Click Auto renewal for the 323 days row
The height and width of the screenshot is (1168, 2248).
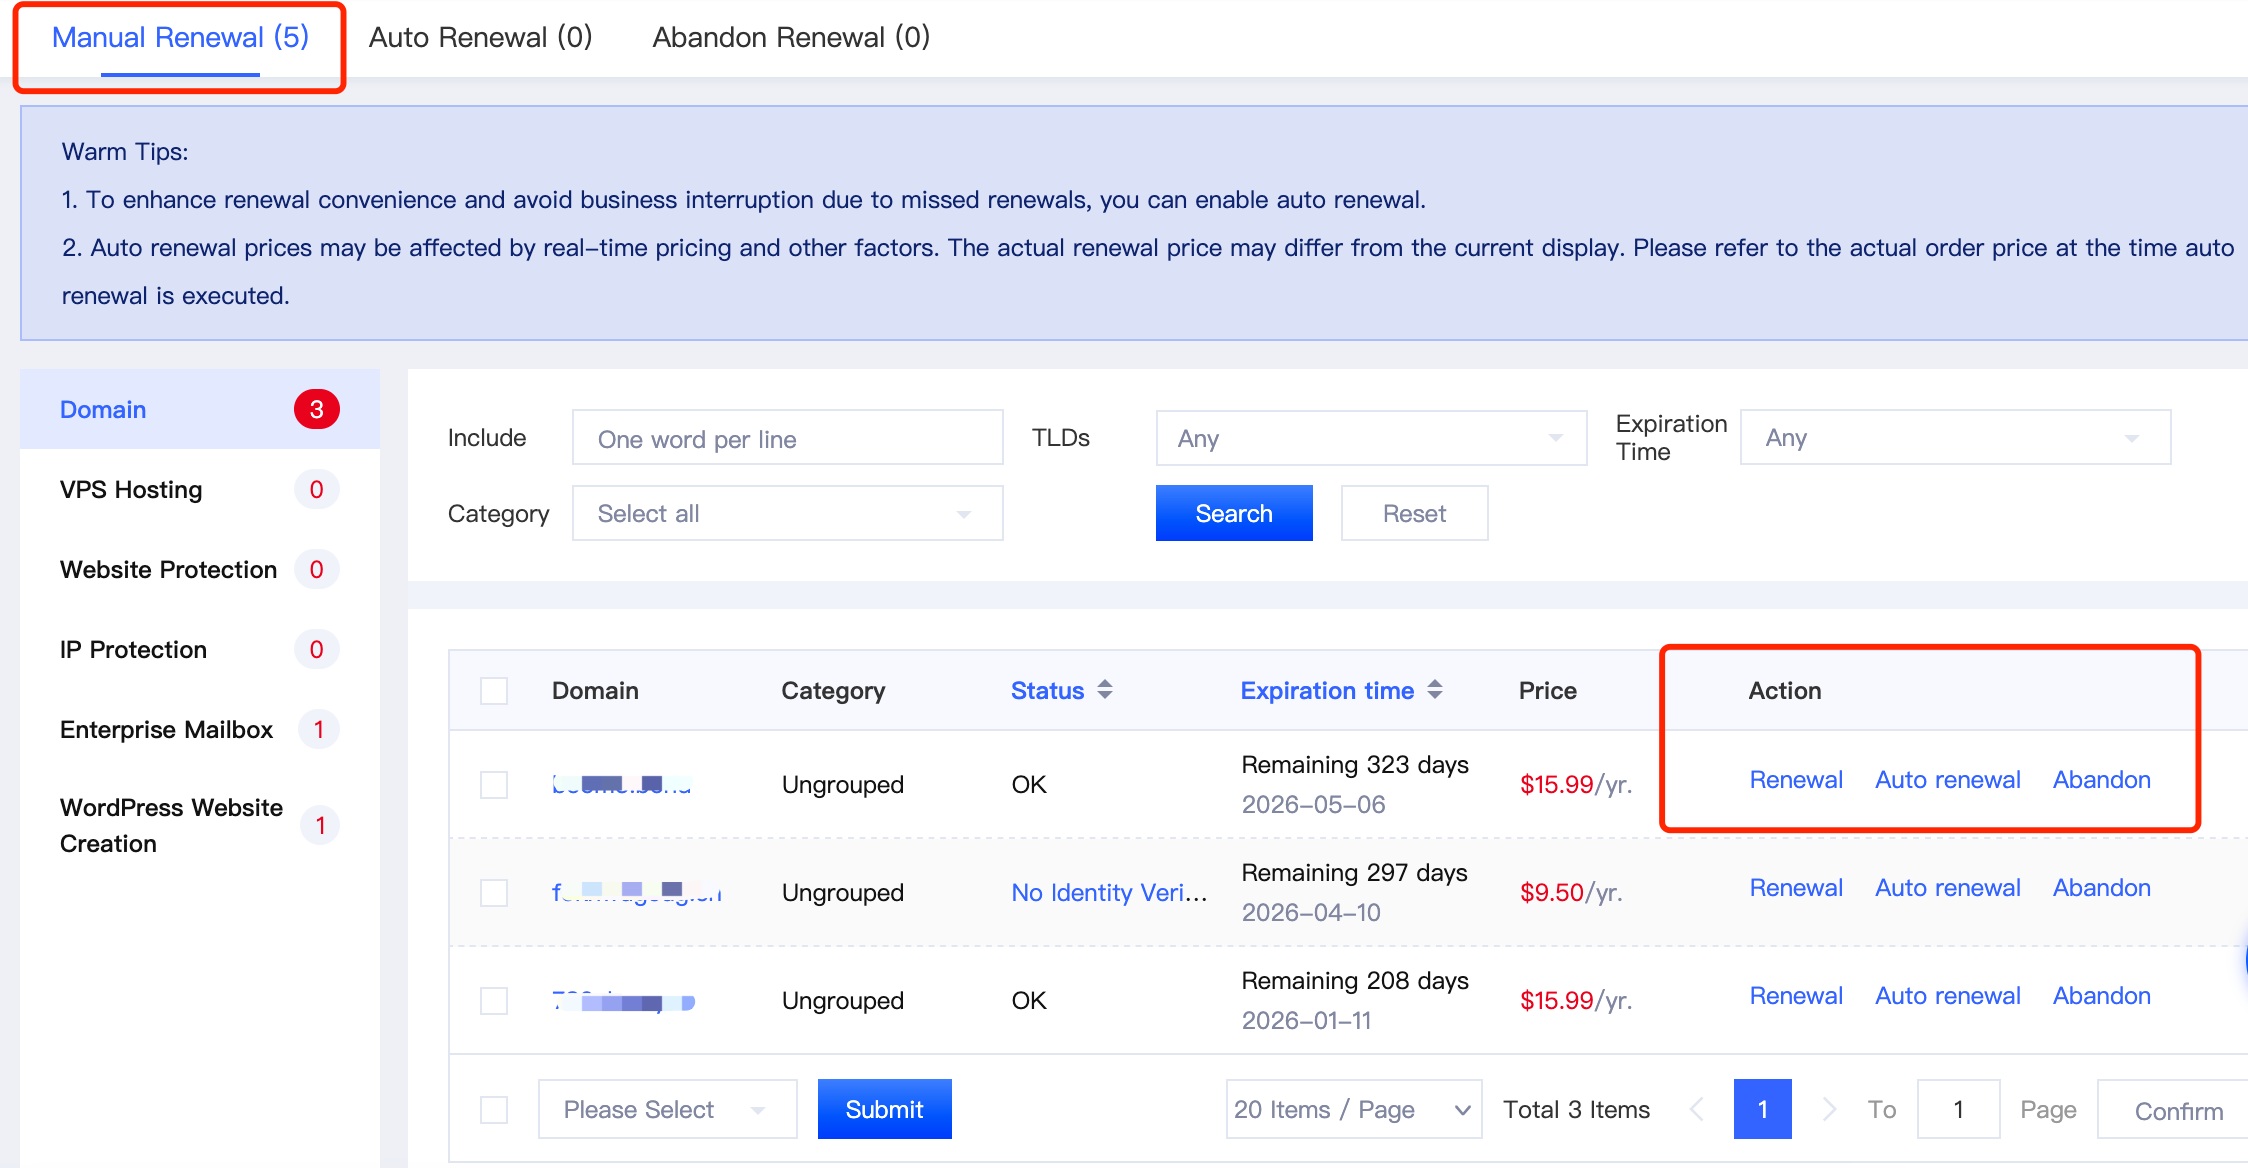(1948, 780)
